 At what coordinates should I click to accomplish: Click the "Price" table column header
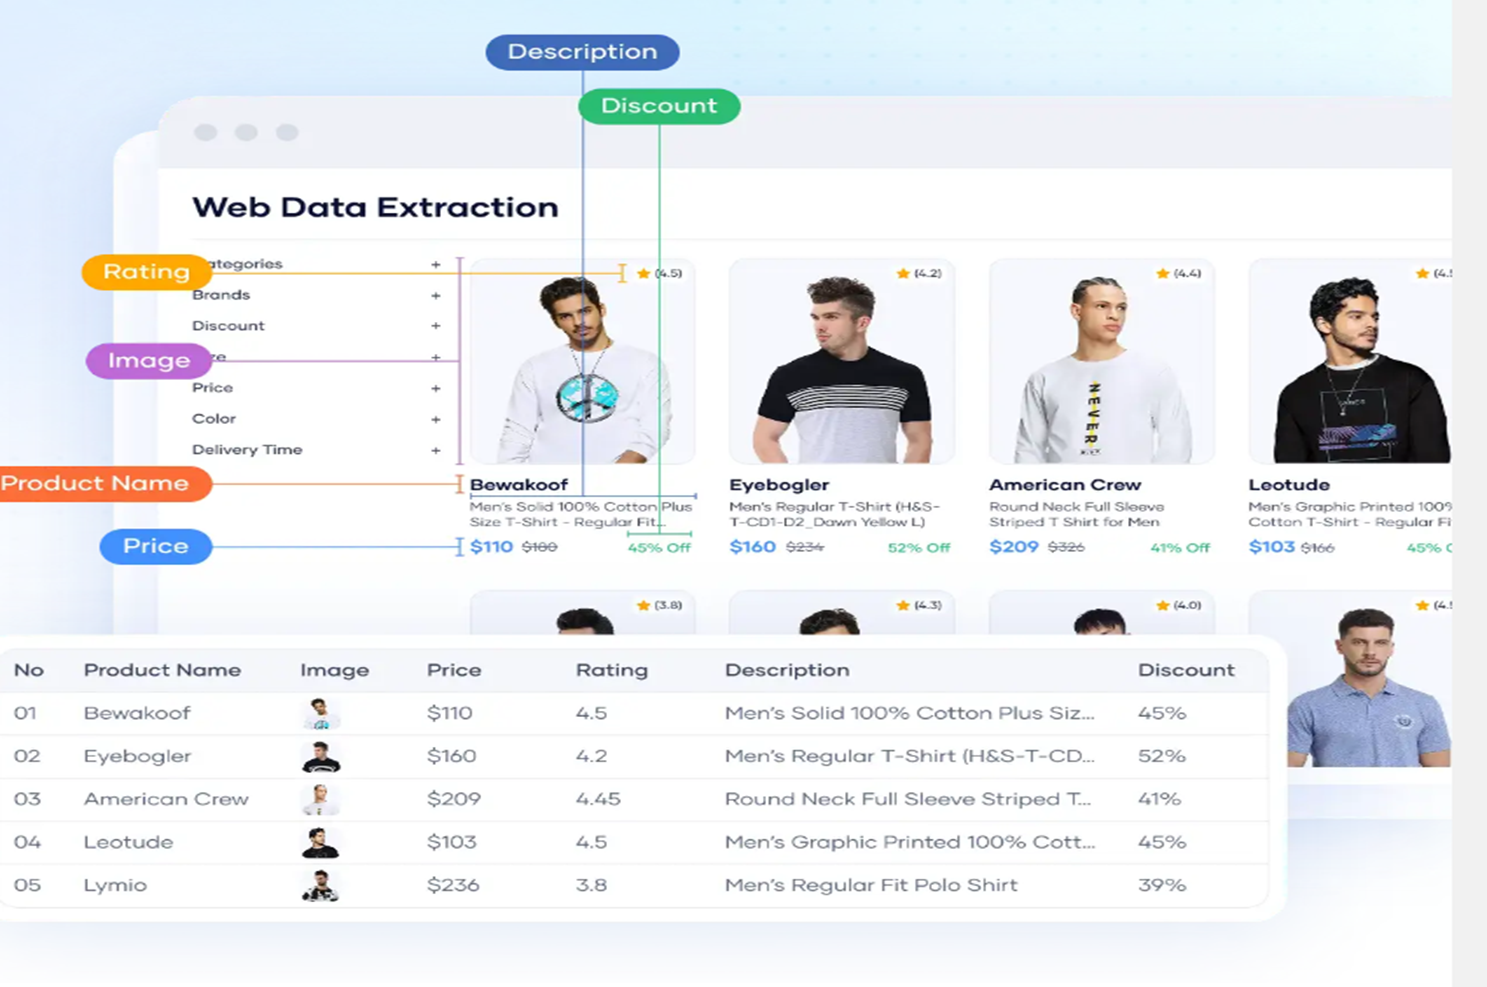(x=454, y=670)
